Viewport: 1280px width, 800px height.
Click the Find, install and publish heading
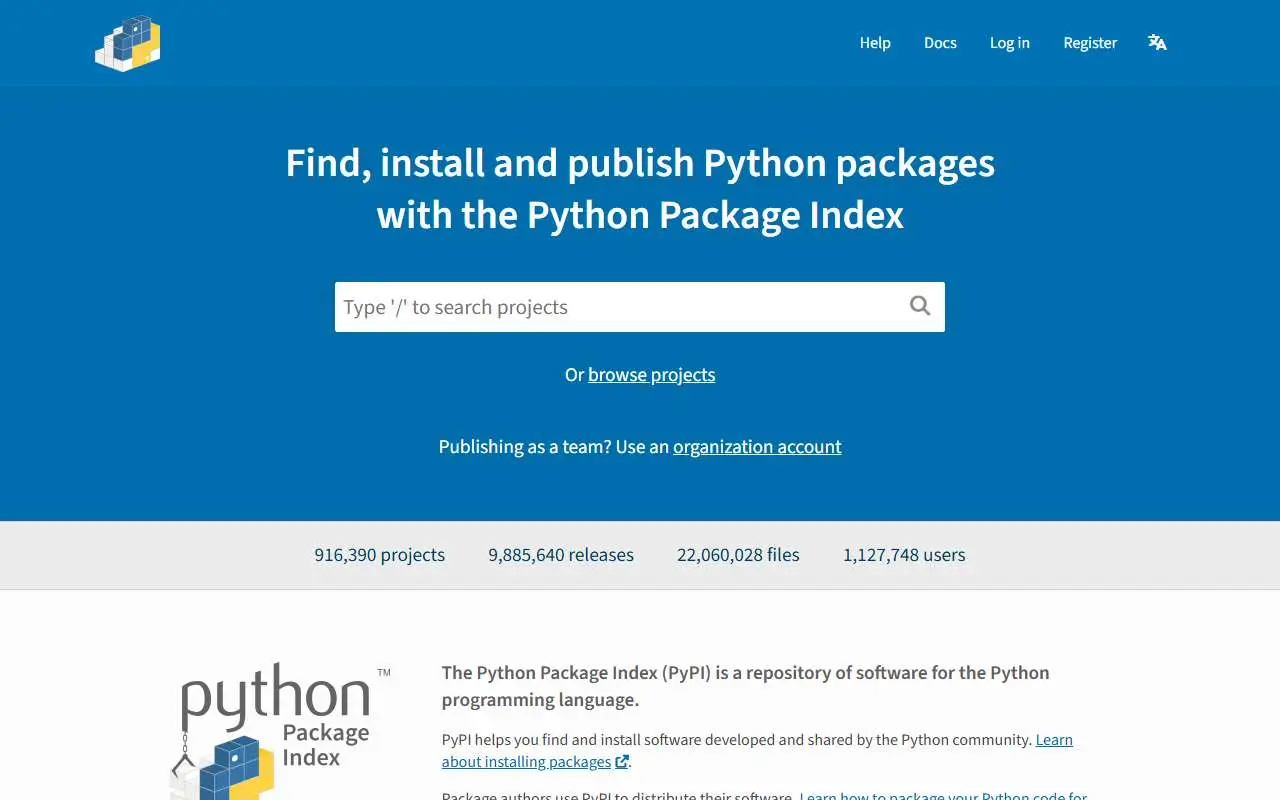[640, 189]
